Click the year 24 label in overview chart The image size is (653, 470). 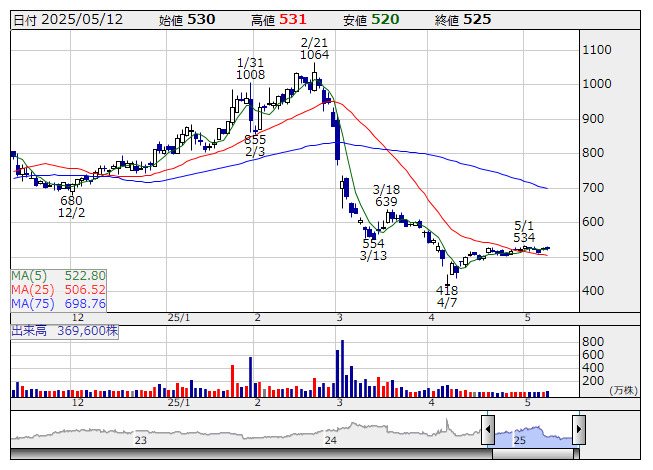[331, 440]
